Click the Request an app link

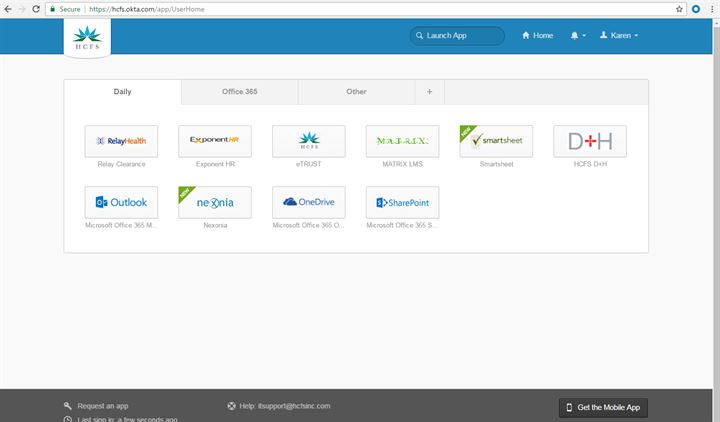tap(103, 406)
